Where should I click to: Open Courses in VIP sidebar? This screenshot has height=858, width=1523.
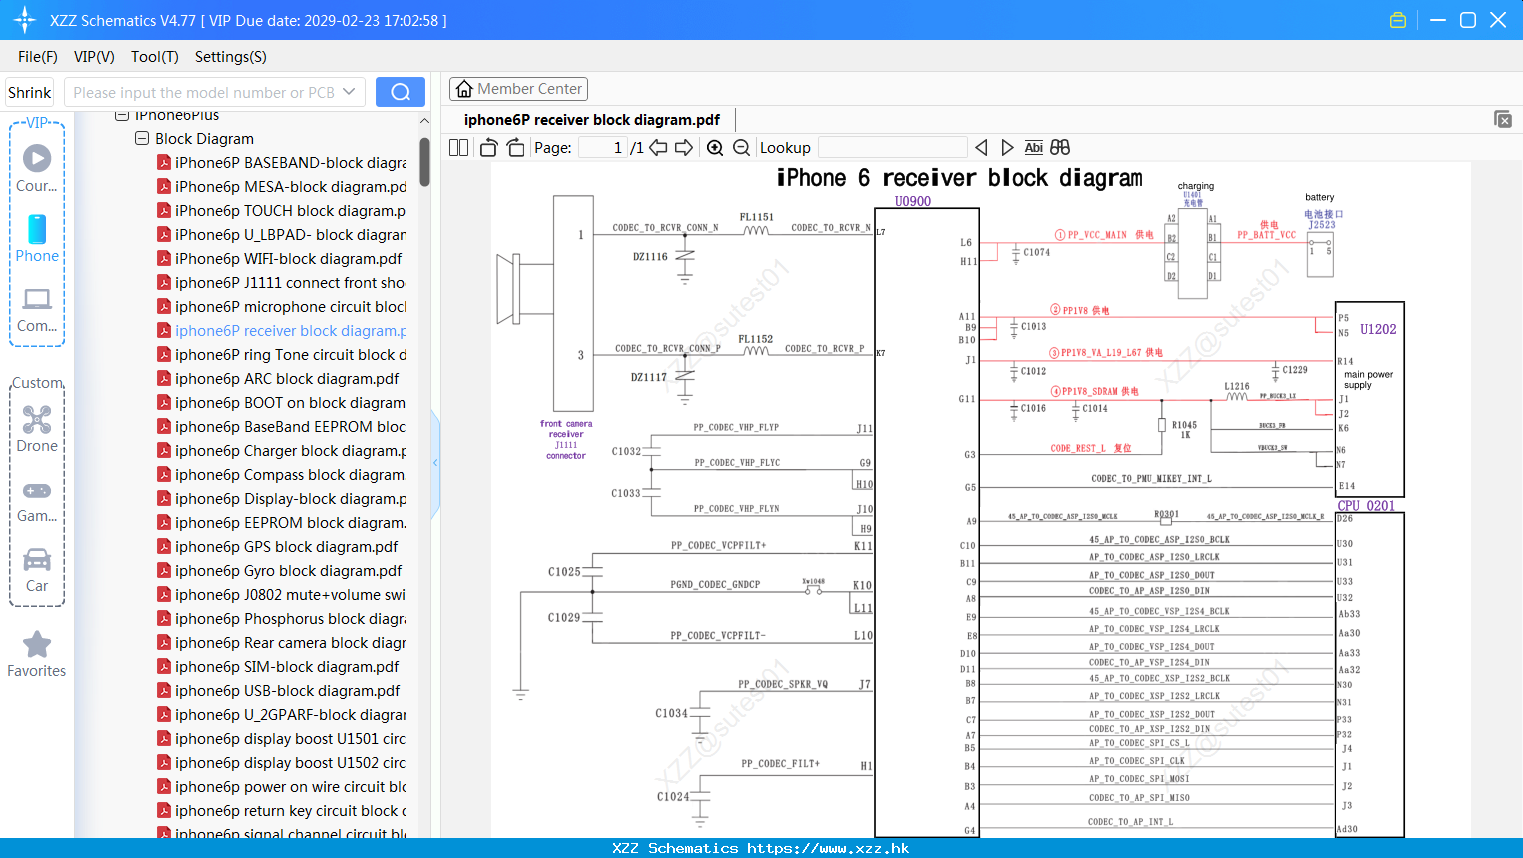click(x=37, y=168)
